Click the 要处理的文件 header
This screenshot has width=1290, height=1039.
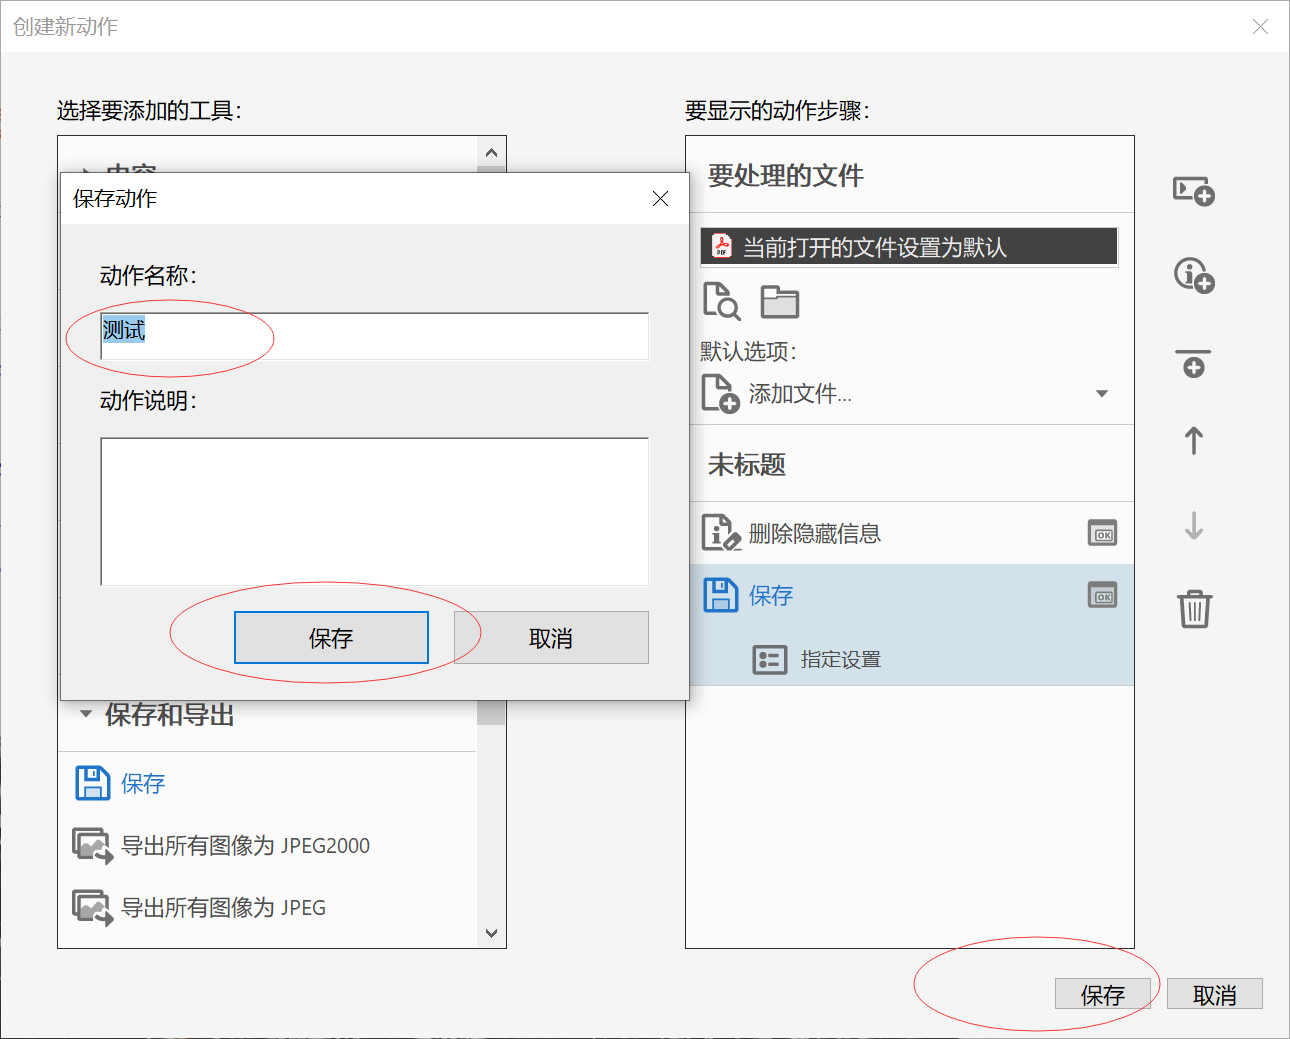click(786, 175)
